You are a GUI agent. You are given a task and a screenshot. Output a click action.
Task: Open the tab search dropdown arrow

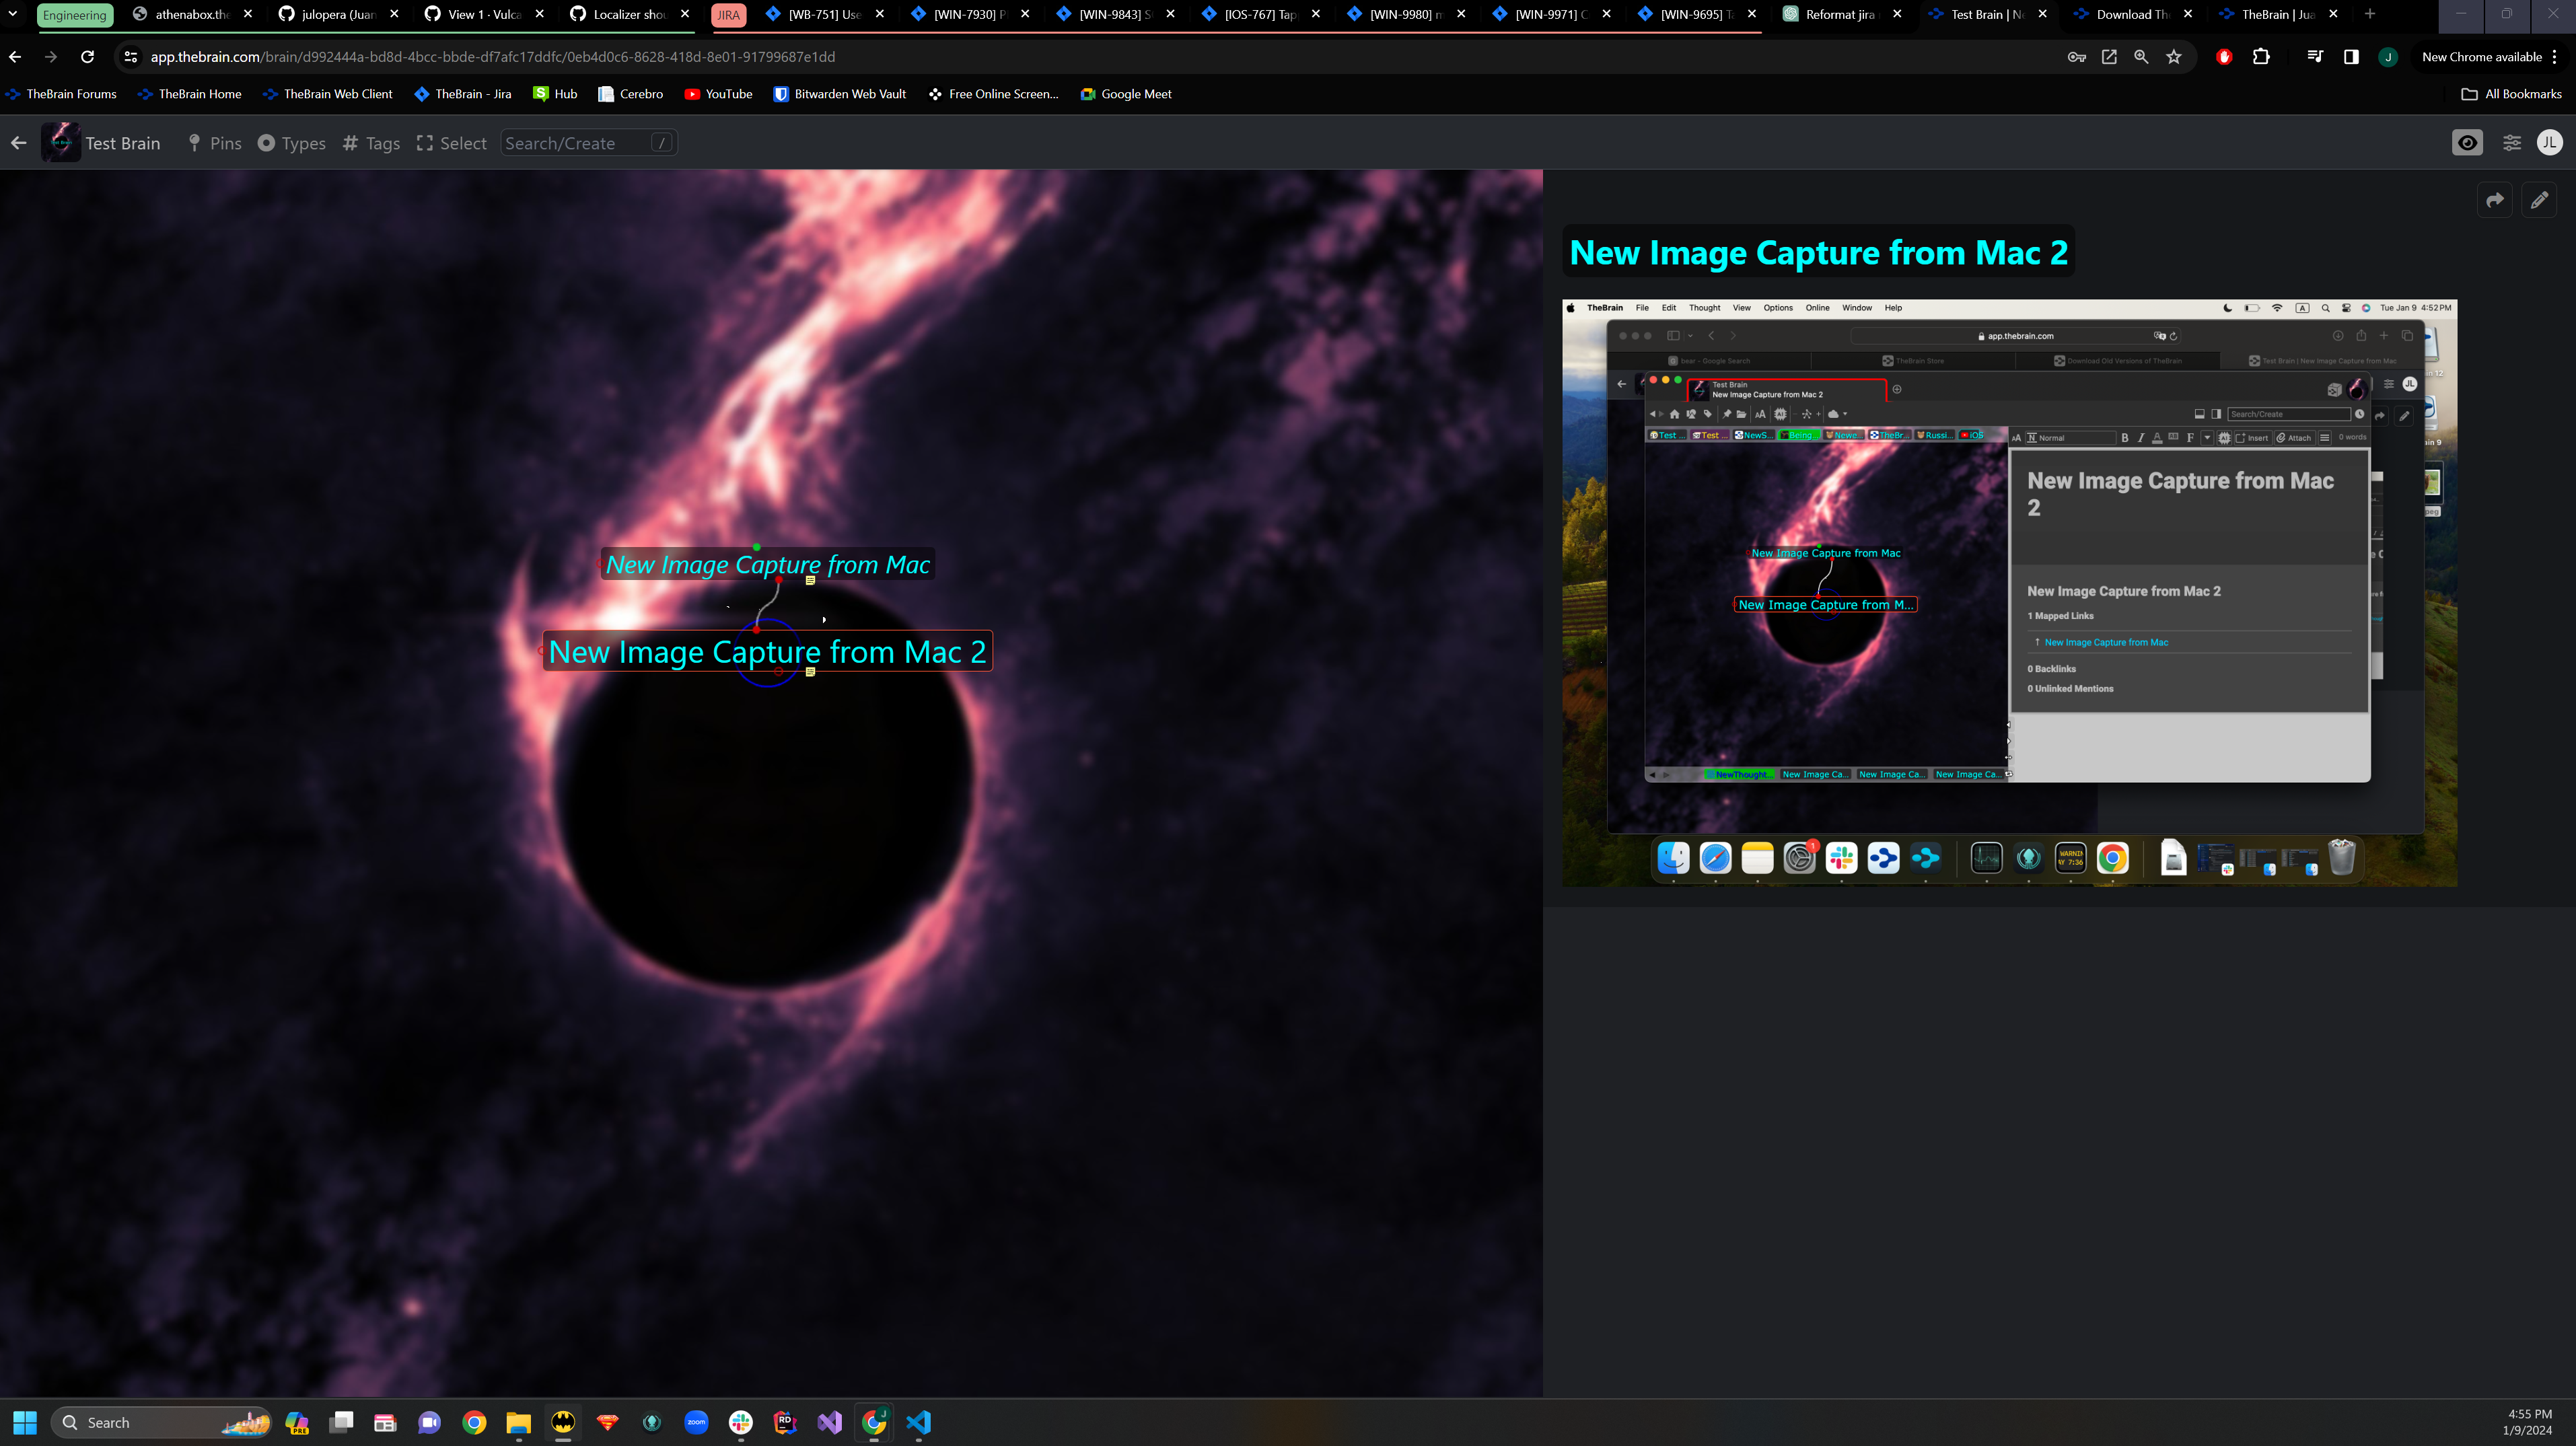pyautogui.click(x=13, y=14)
